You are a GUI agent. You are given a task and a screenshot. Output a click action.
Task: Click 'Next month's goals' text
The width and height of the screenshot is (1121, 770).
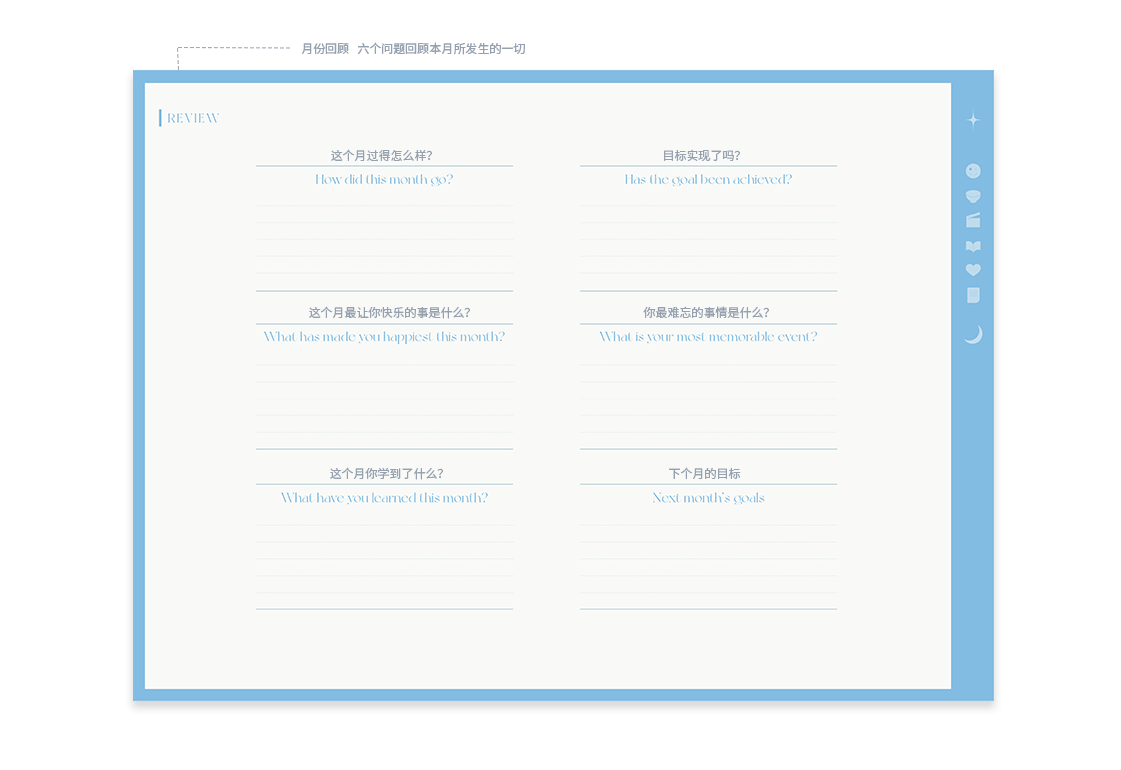coord(708,498)
